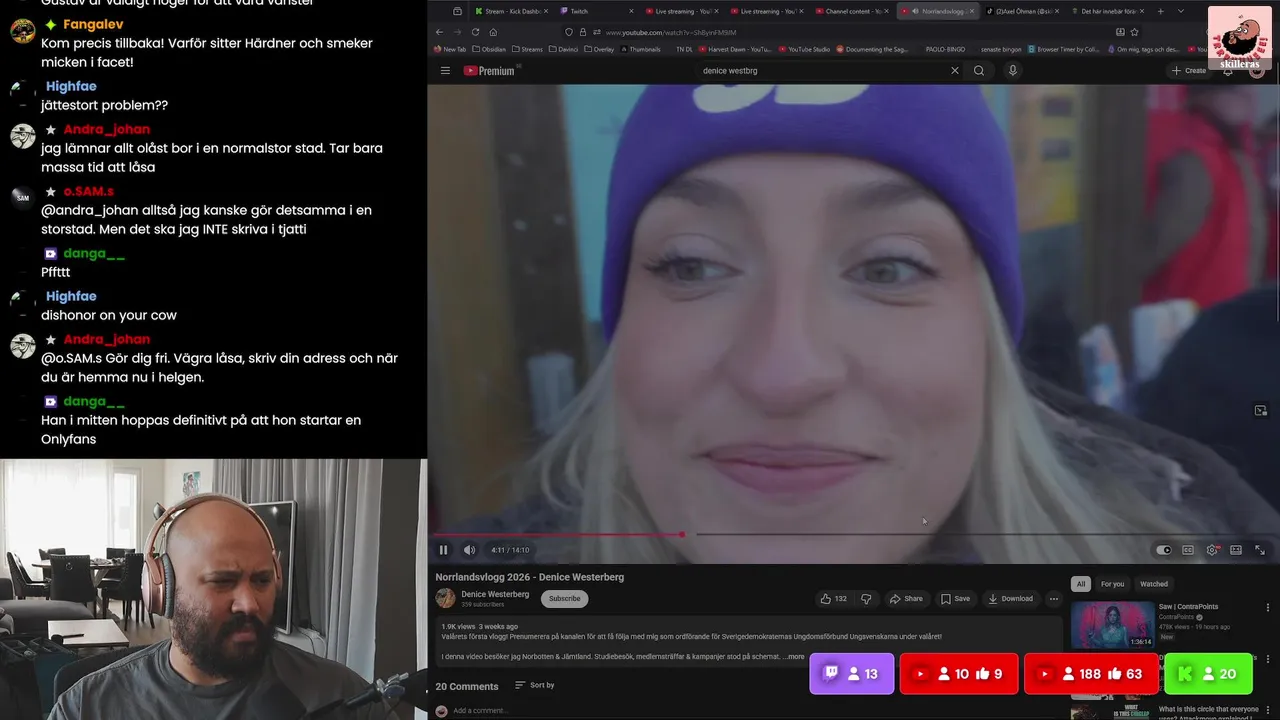Start voice search with the microphone
Viewport: 1280px width, 720px height.
[1012, 71]
